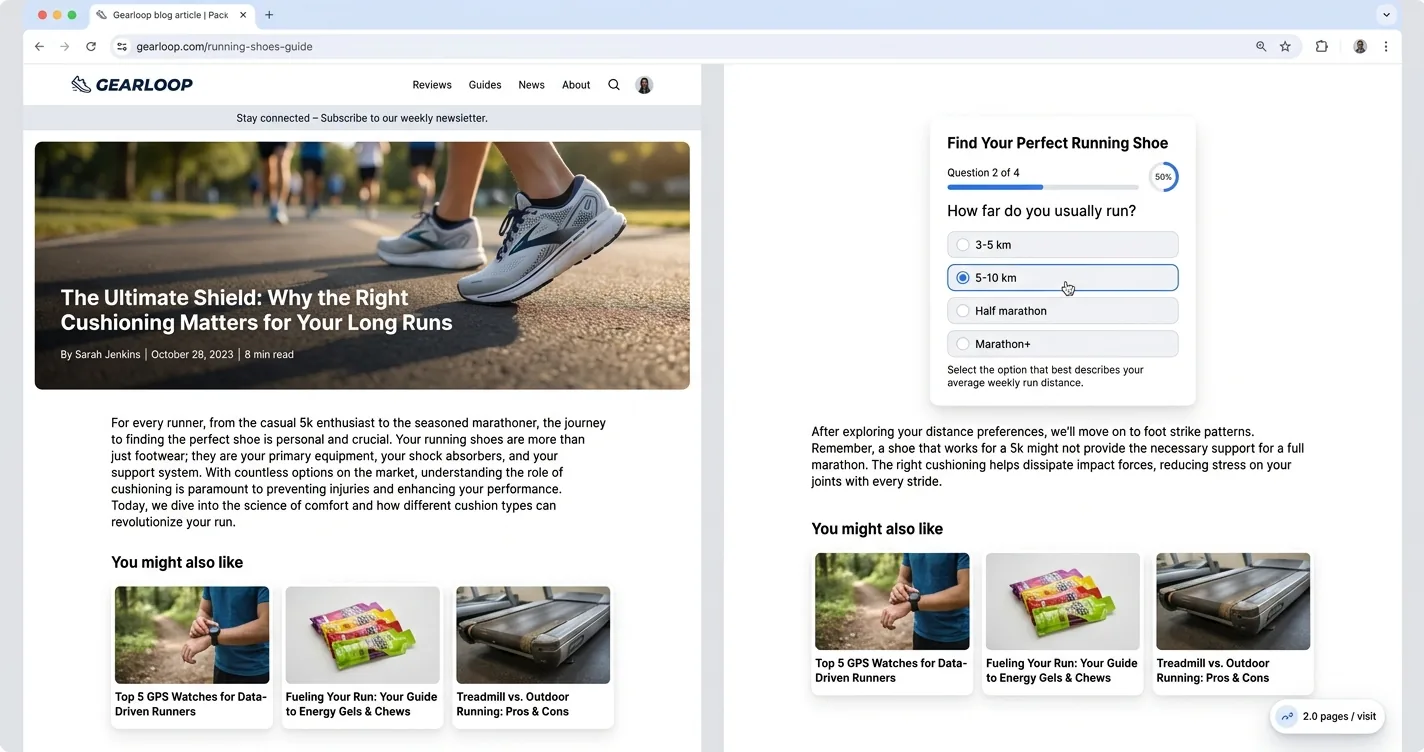This screenshot has height=752, width=1424.
Task: Open the About menu item
Action: tap(576, 85)
